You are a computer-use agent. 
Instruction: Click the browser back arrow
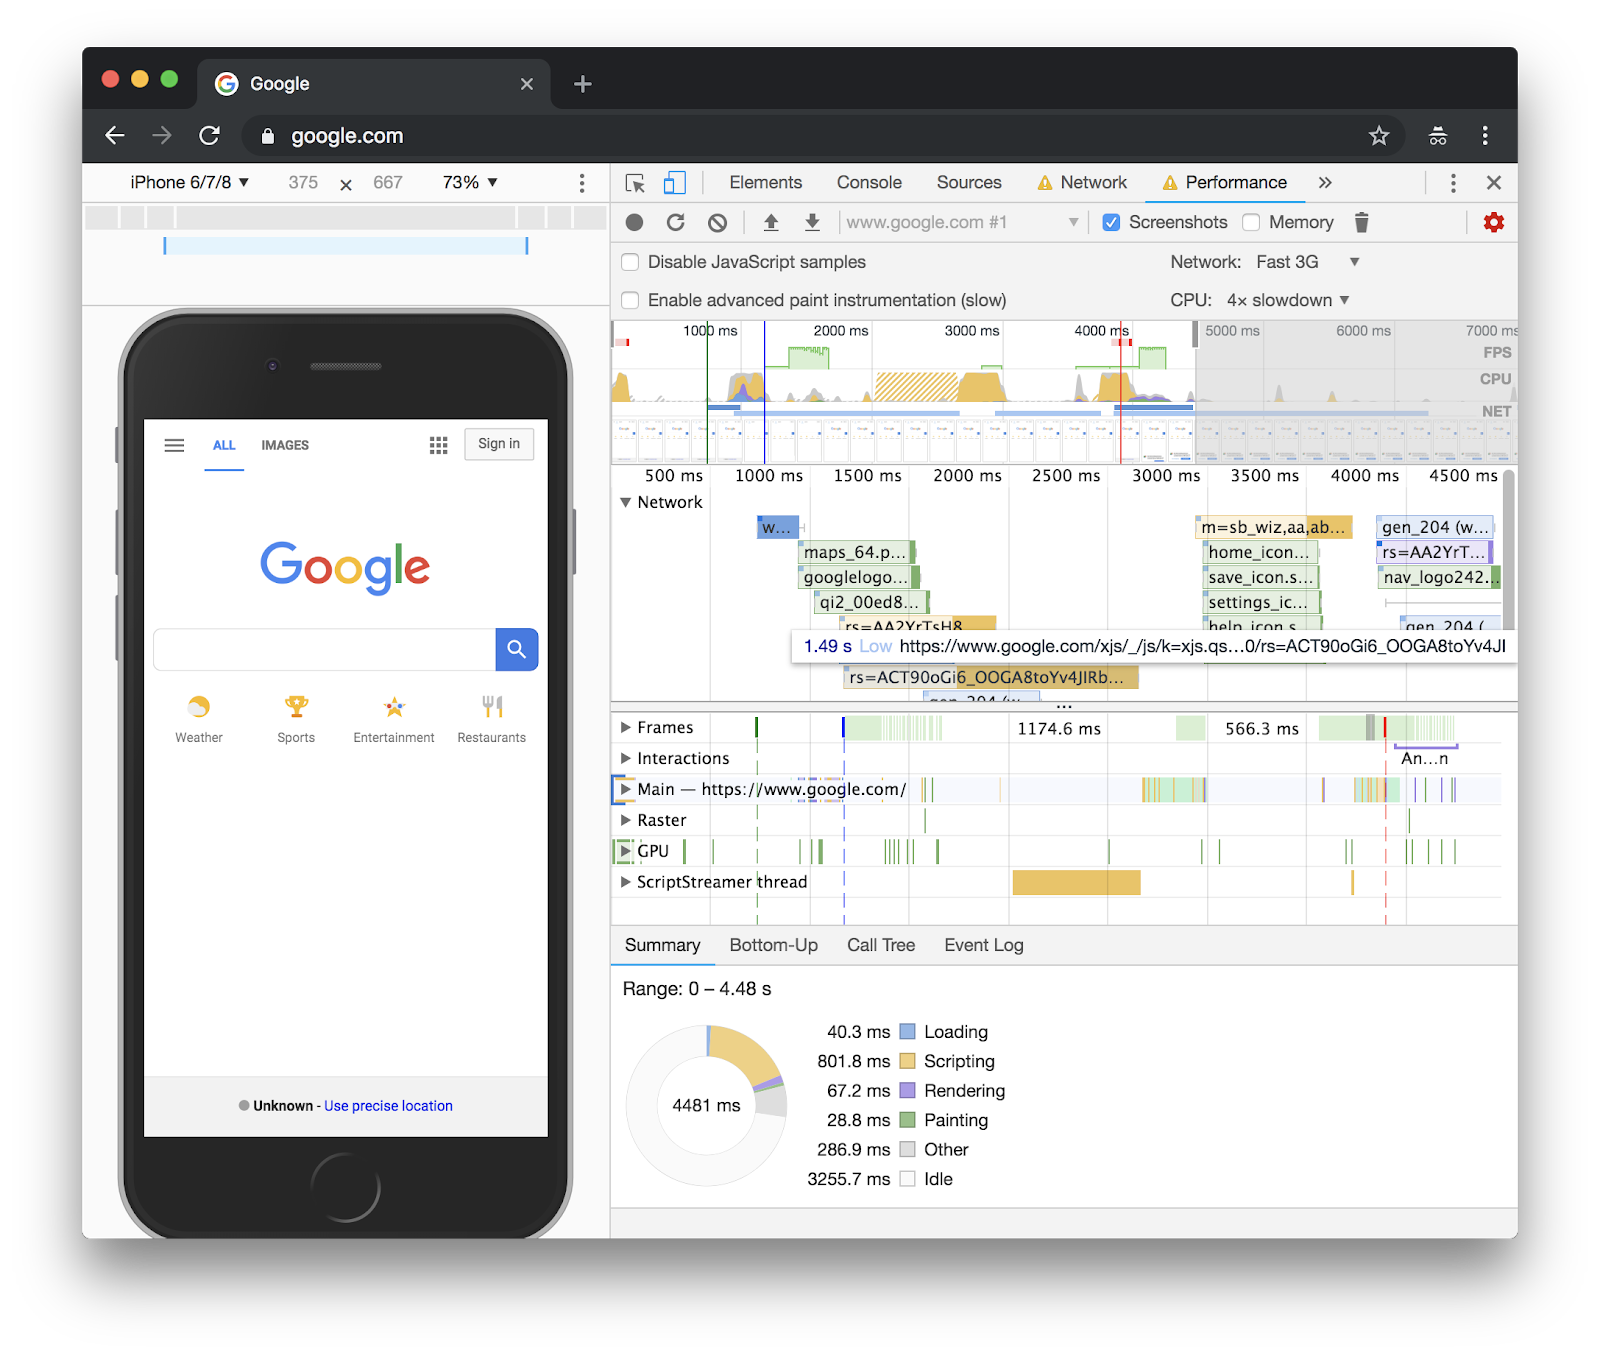[115, 135]
